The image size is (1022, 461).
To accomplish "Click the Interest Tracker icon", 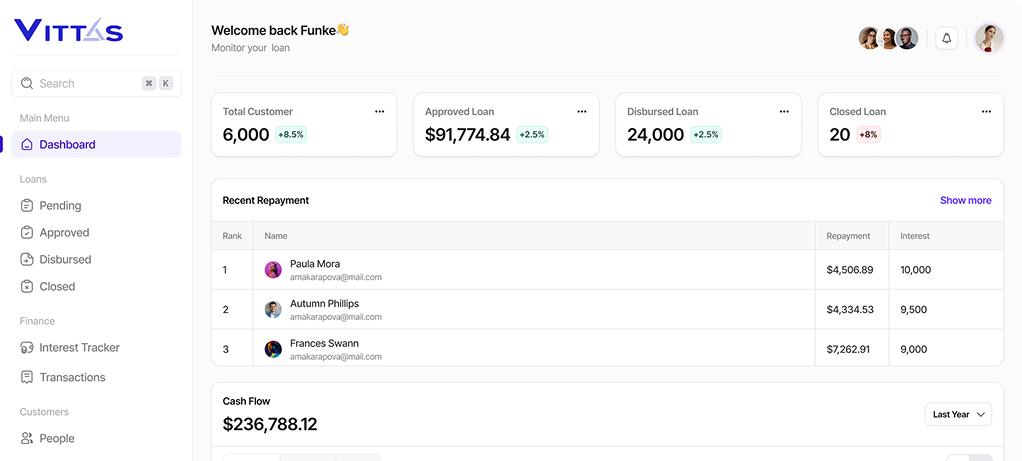I will click(27, 348).
